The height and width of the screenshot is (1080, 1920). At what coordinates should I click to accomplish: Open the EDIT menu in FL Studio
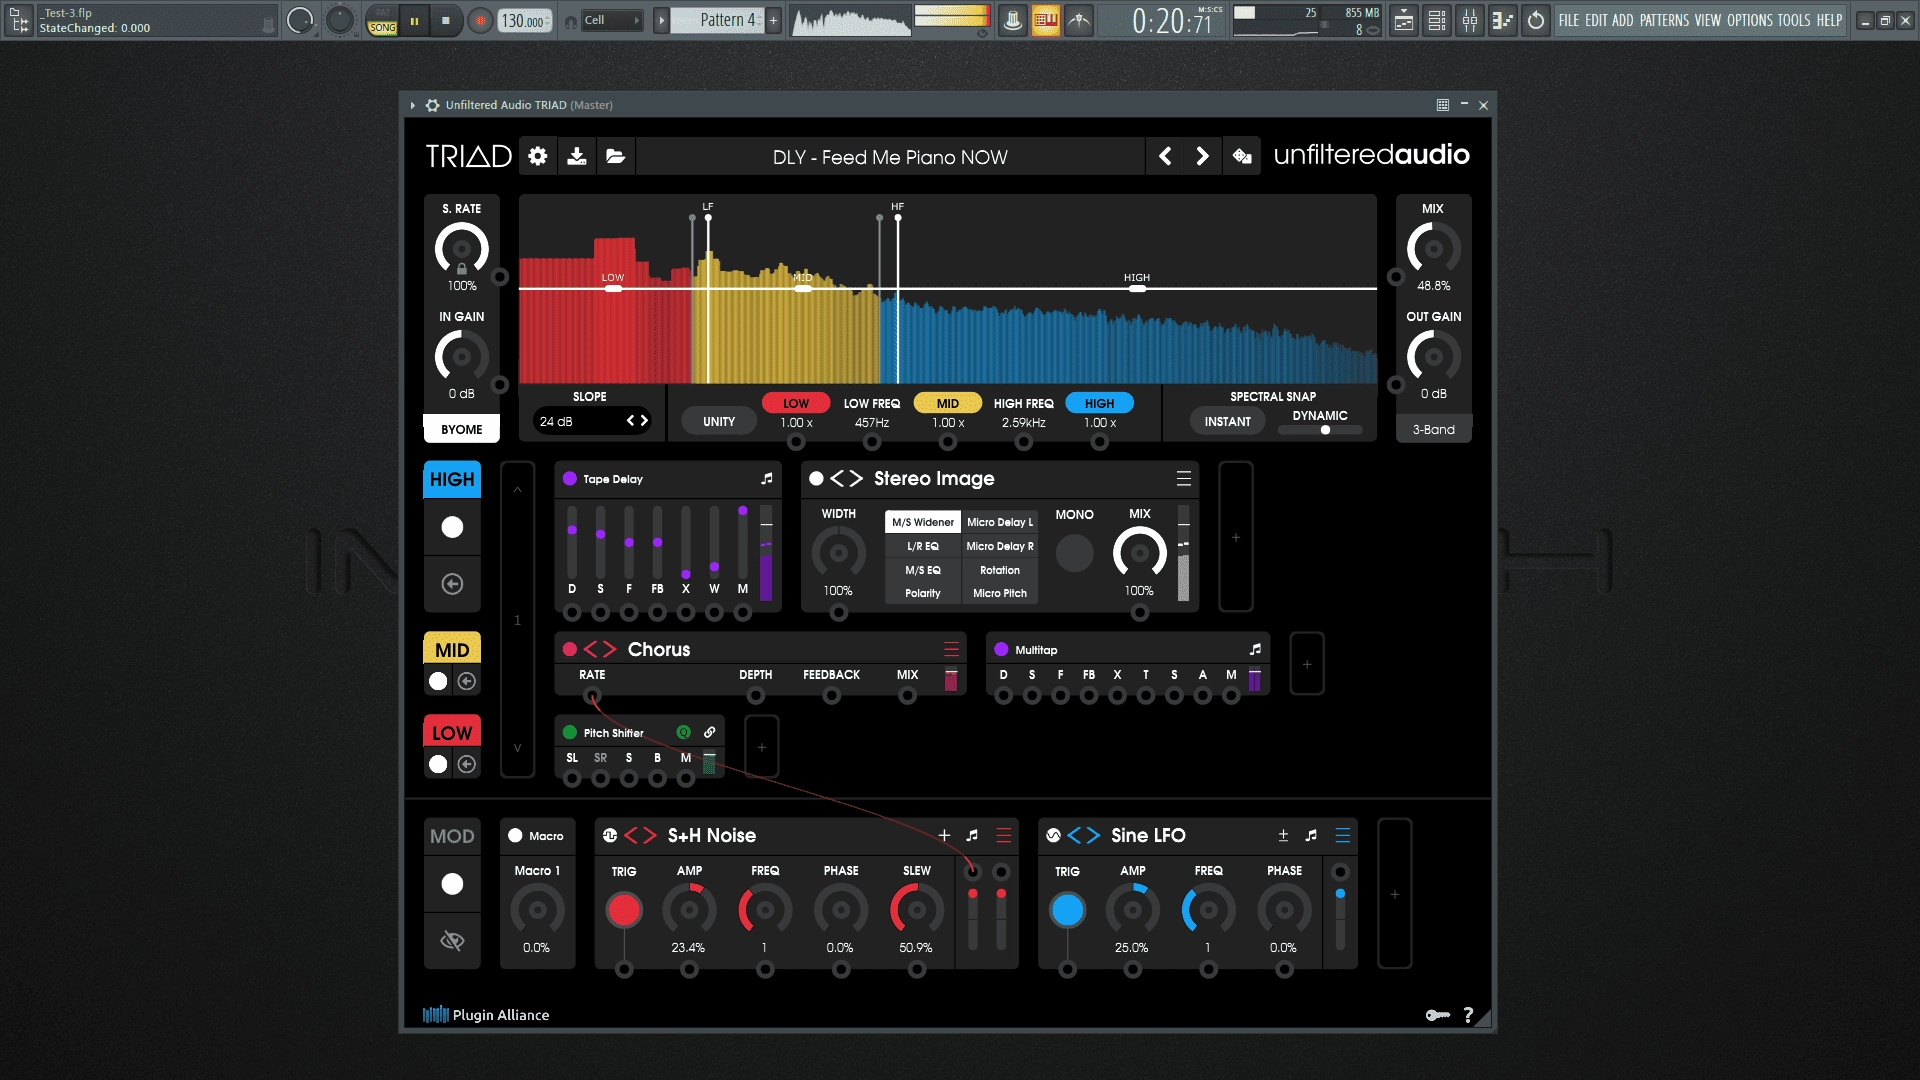1596,20
